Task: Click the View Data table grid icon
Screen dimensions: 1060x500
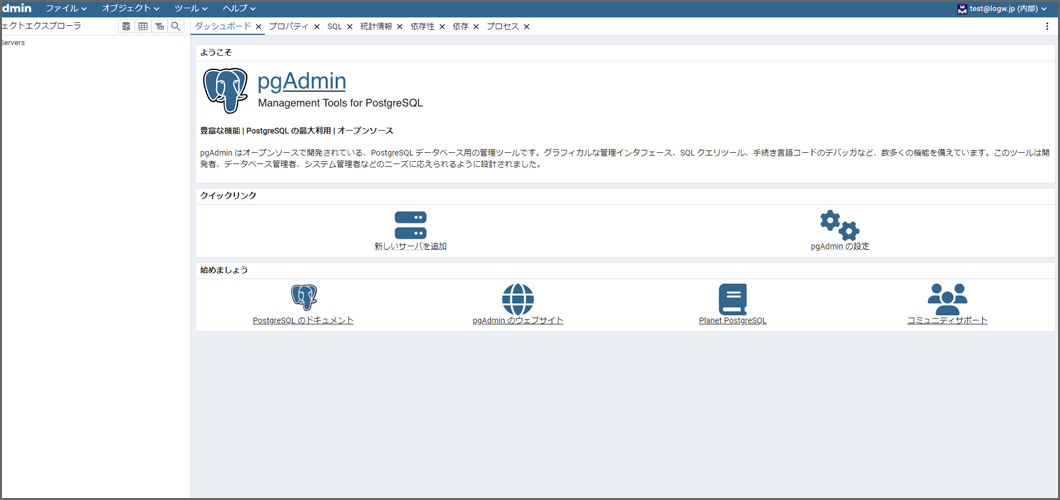Action: point(143,27)
